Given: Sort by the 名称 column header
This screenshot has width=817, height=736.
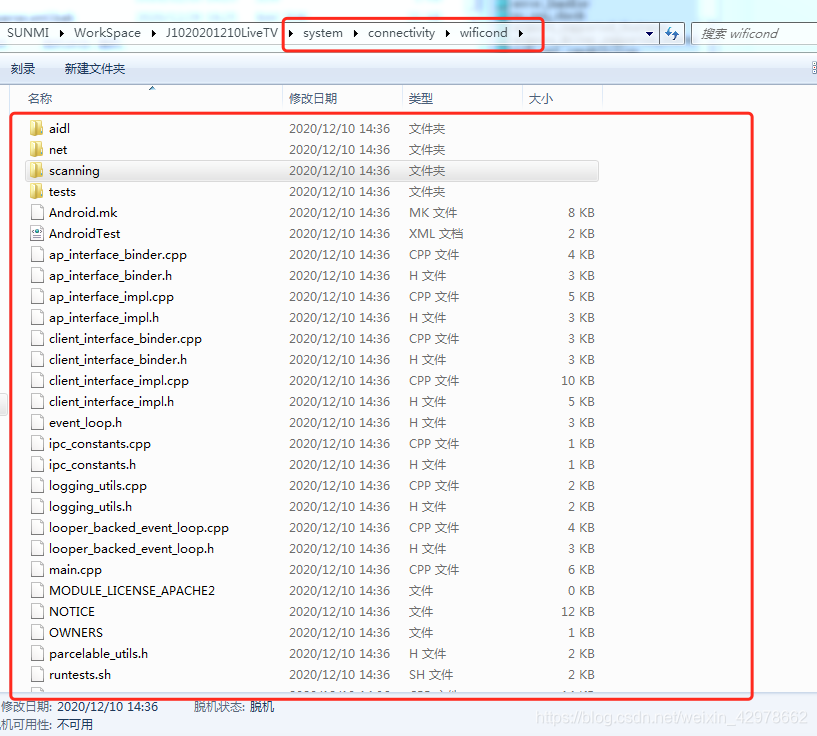Looking at the screenshot, I should pyautogui.click(x=147, y=98).
